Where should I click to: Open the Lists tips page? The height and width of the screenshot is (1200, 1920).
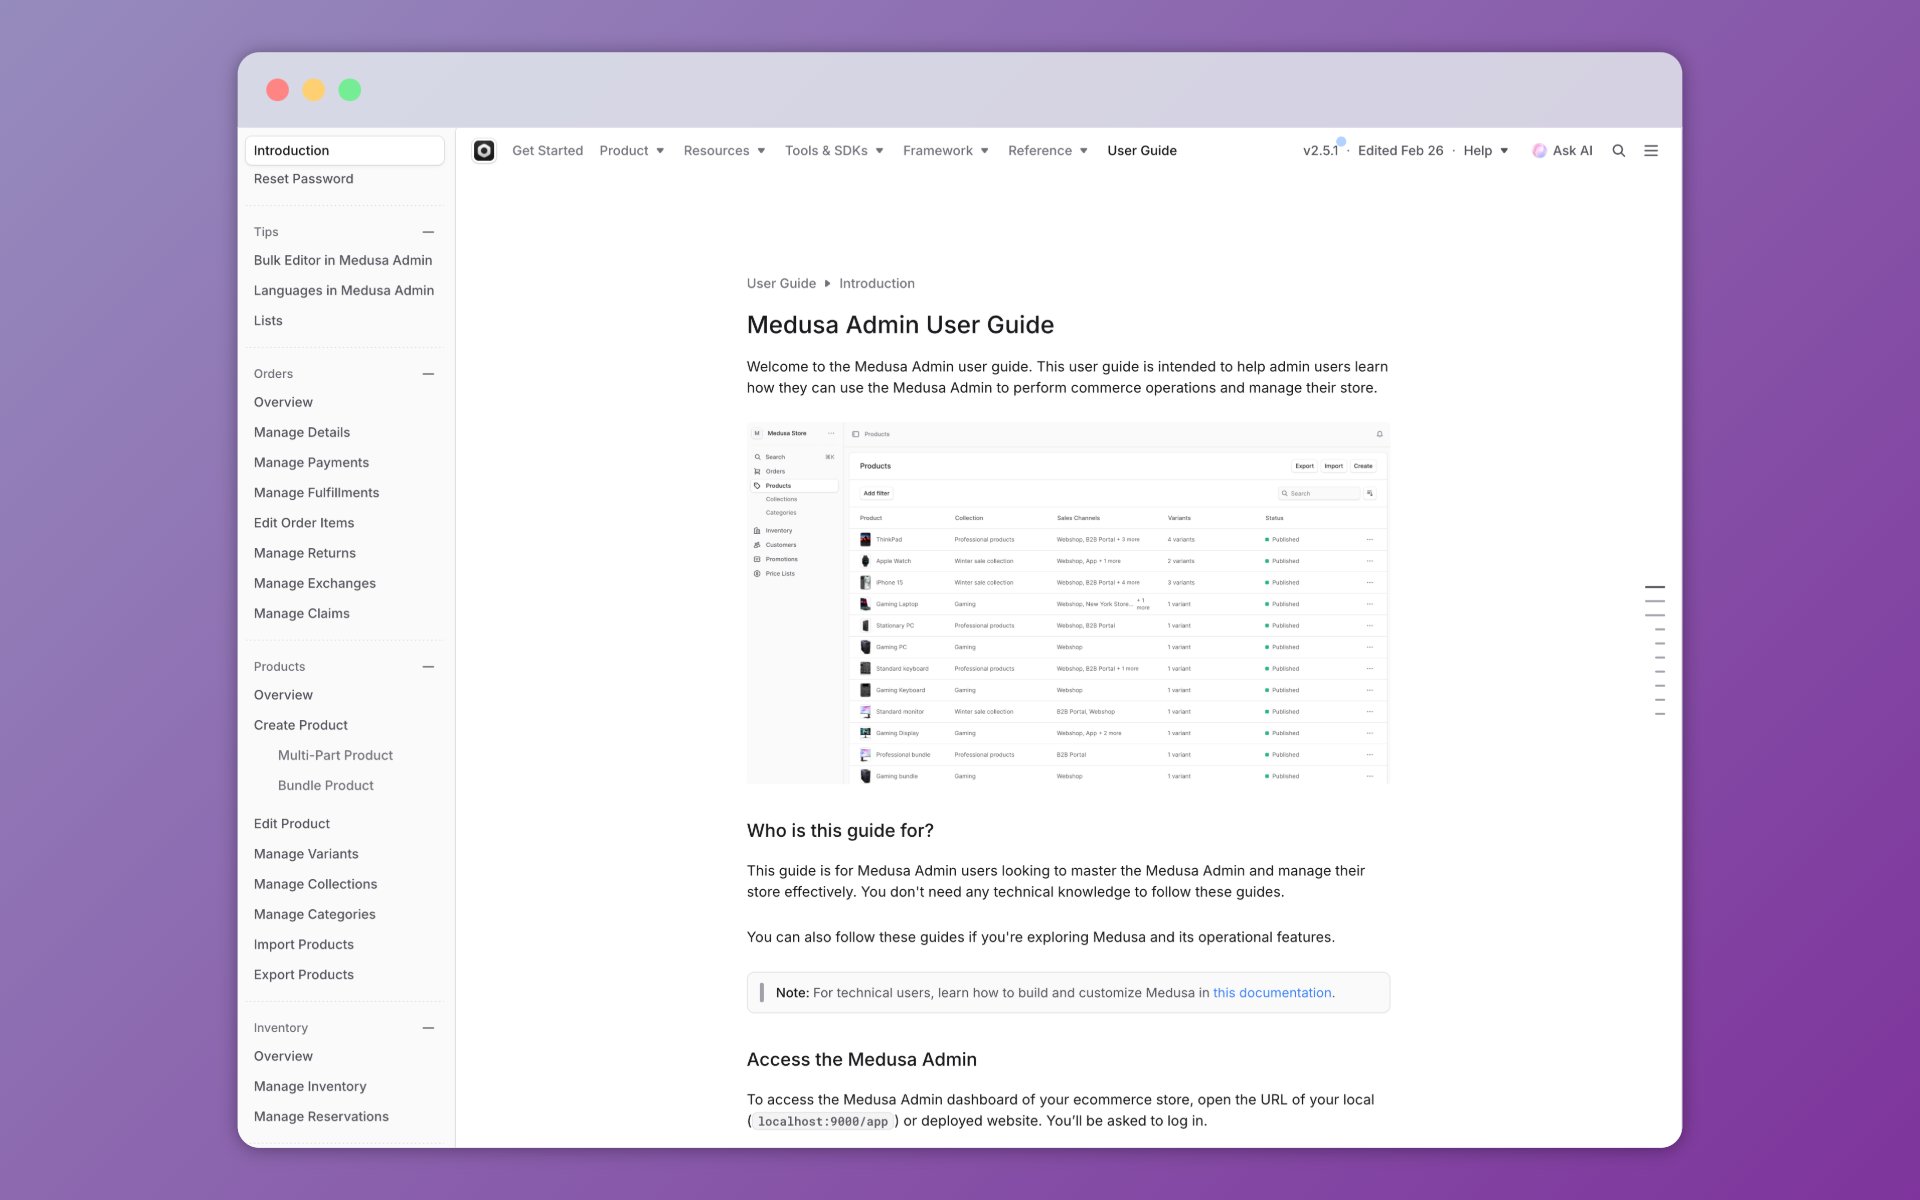268,321
